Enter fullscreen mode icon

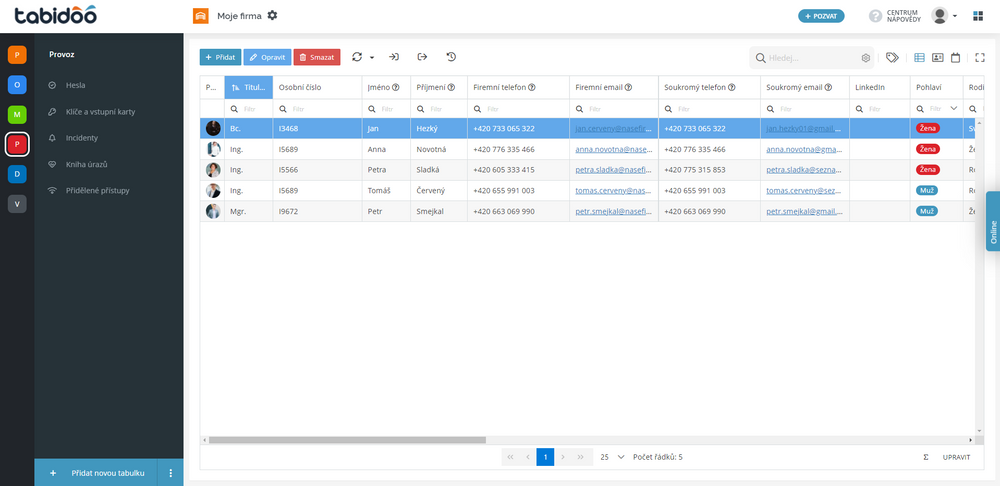click(x=980, y=57)
